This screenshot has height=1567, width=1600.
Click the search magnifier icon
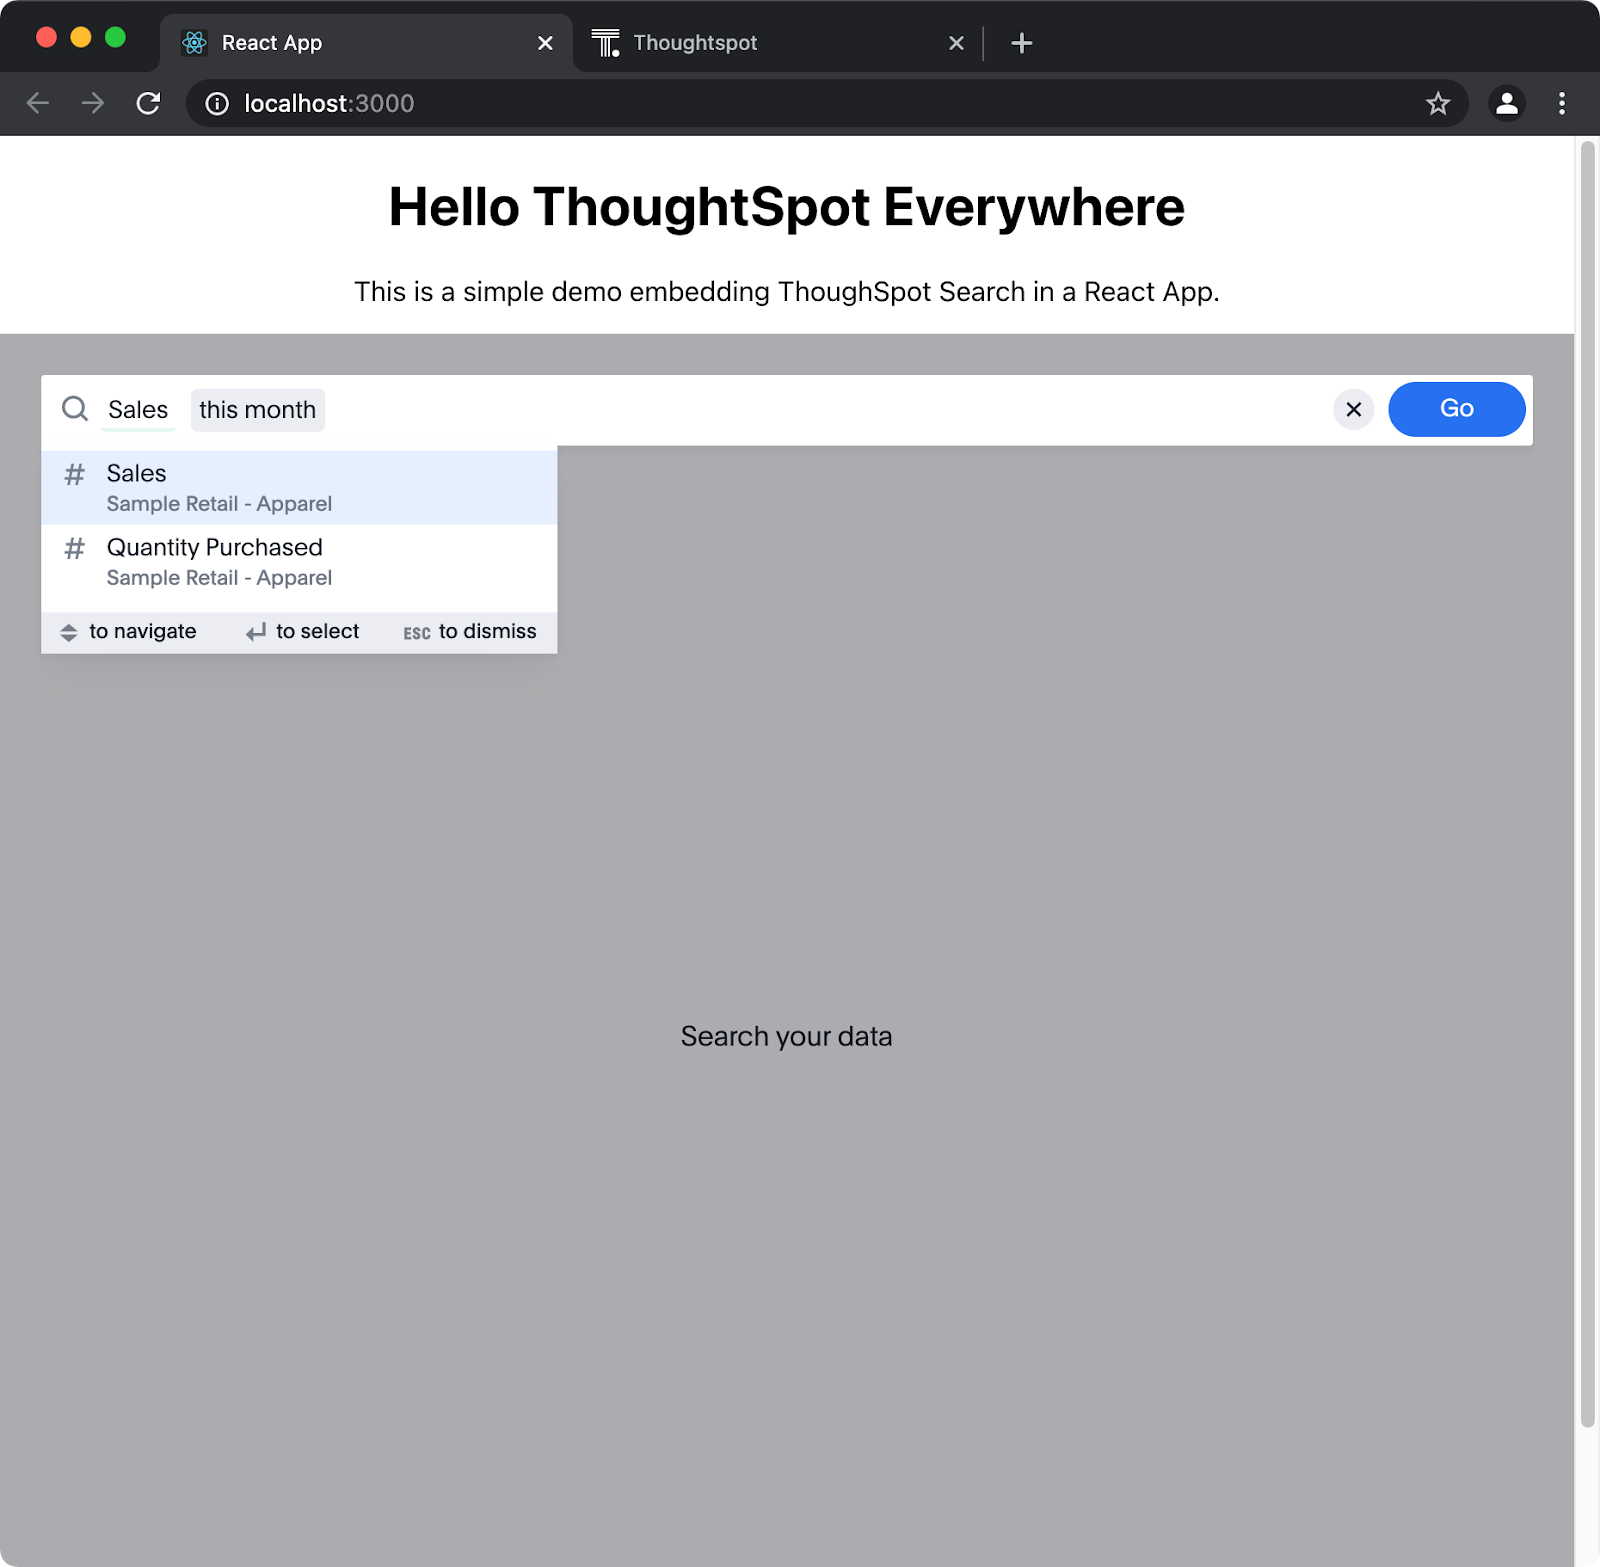(75, 409)
